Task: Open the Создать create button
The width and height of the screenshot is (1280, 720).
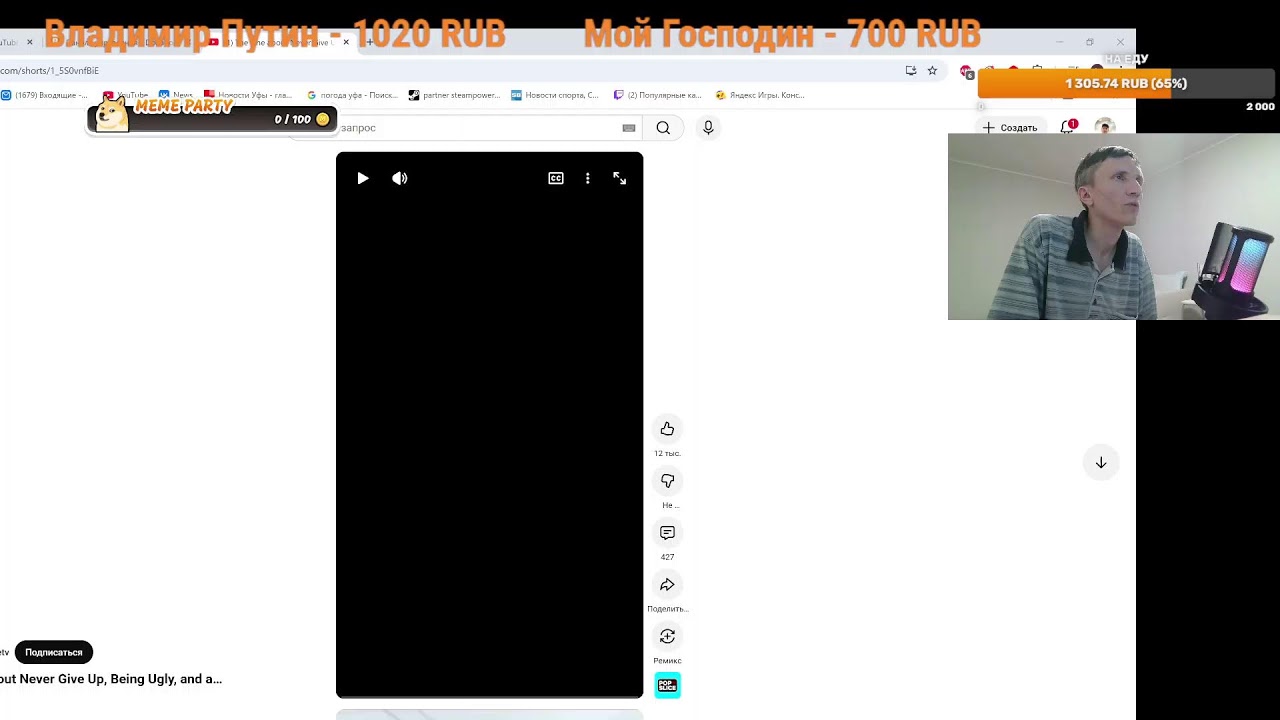Action: (x=1010, y=128)
